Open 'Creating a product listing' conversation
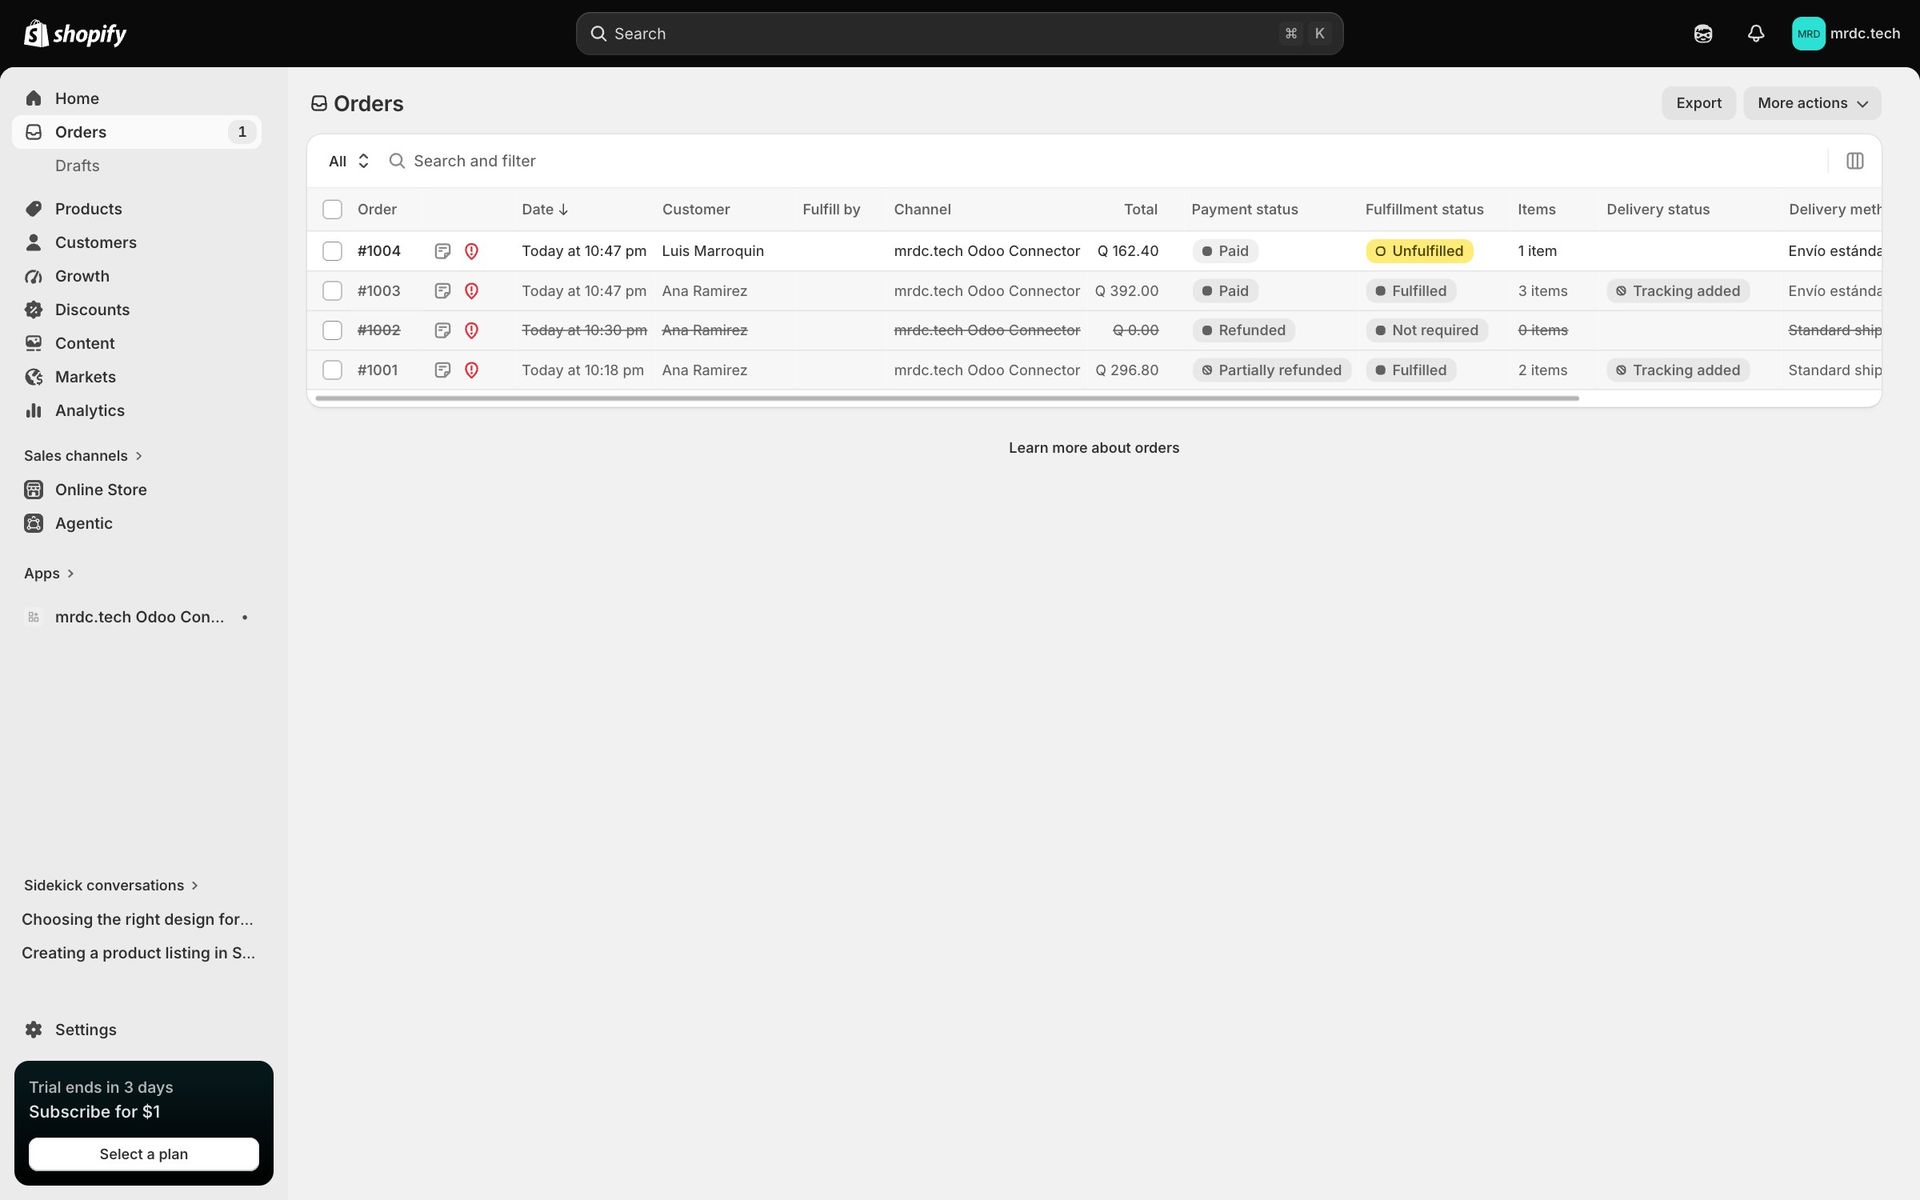1920x1200 pixels. pos(138,953)
